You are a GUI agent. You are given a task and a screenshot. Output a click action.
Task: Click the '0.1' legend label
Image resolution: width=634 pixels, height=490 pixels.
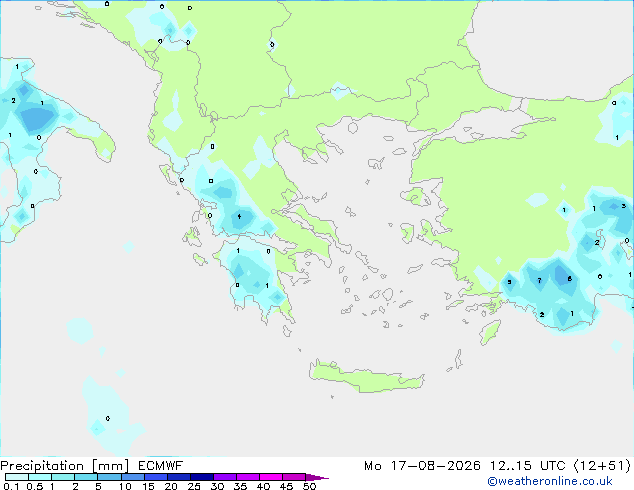[11, 486]
